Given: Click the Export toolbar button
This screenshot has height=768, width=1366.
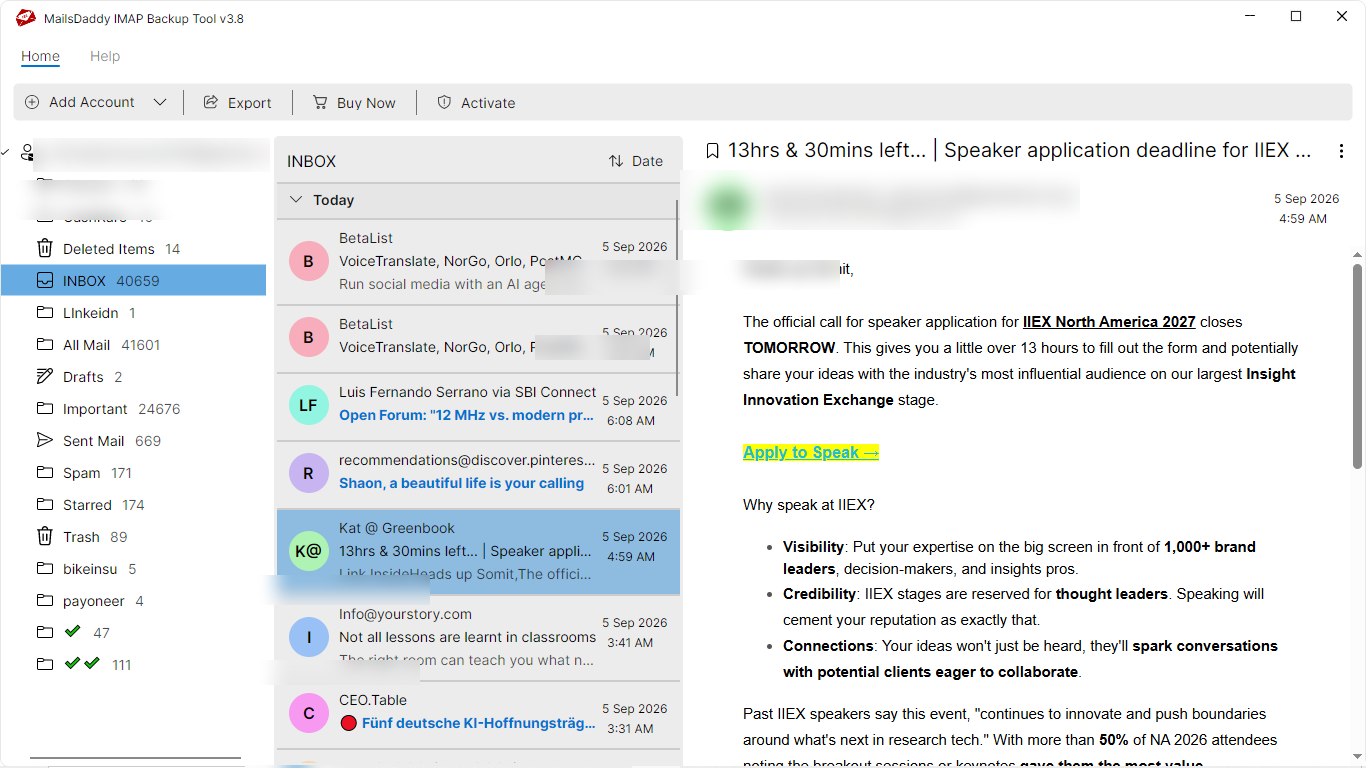Looking at the screenshot, I should 237,102.
